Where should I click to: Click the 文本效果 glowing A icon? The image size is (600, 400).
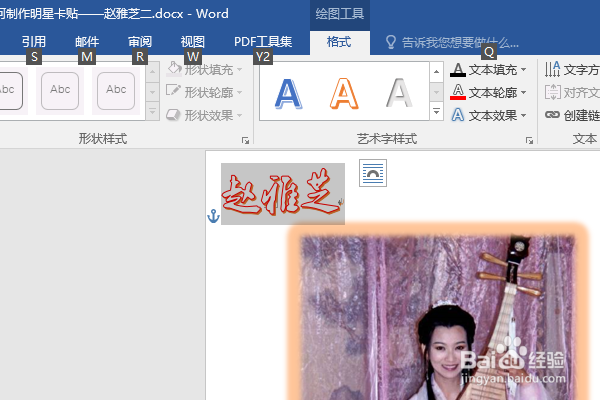(458, 115)
